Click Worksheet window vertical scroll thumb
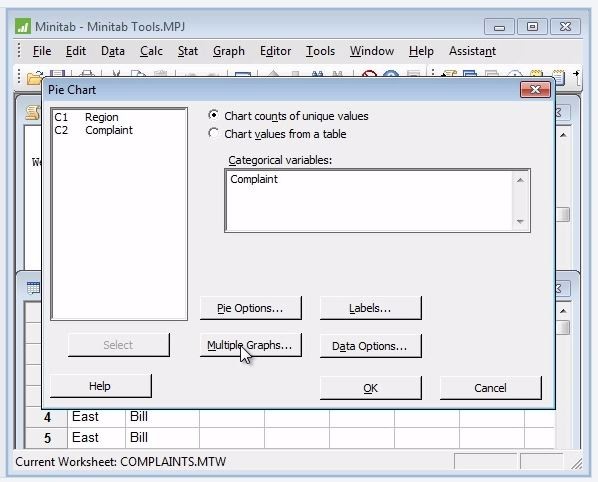 click(x=563, y=328)
